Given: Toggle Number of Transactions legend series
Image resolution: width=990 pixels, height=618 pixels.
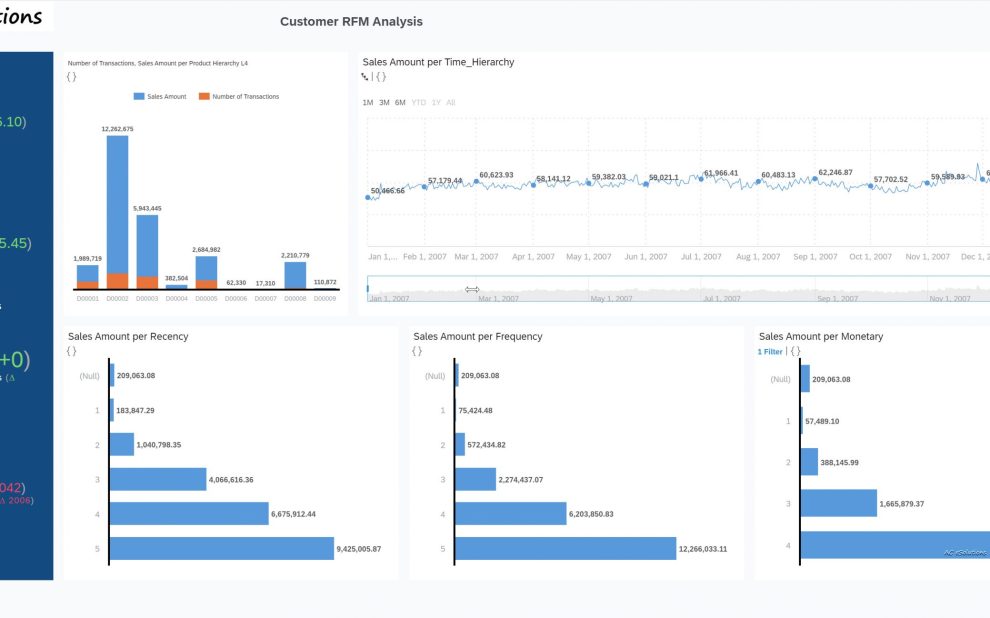Looking at the screenshot, I should coord(239,97).
